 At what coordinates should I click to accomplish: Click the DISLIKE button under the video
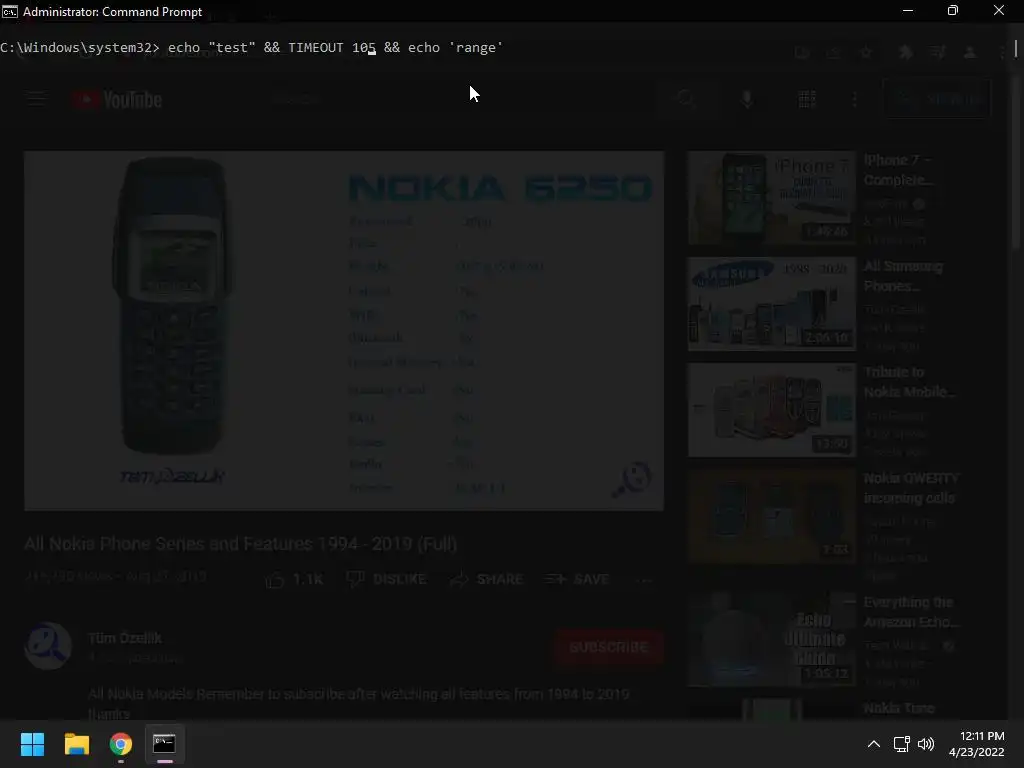point(386,579)
